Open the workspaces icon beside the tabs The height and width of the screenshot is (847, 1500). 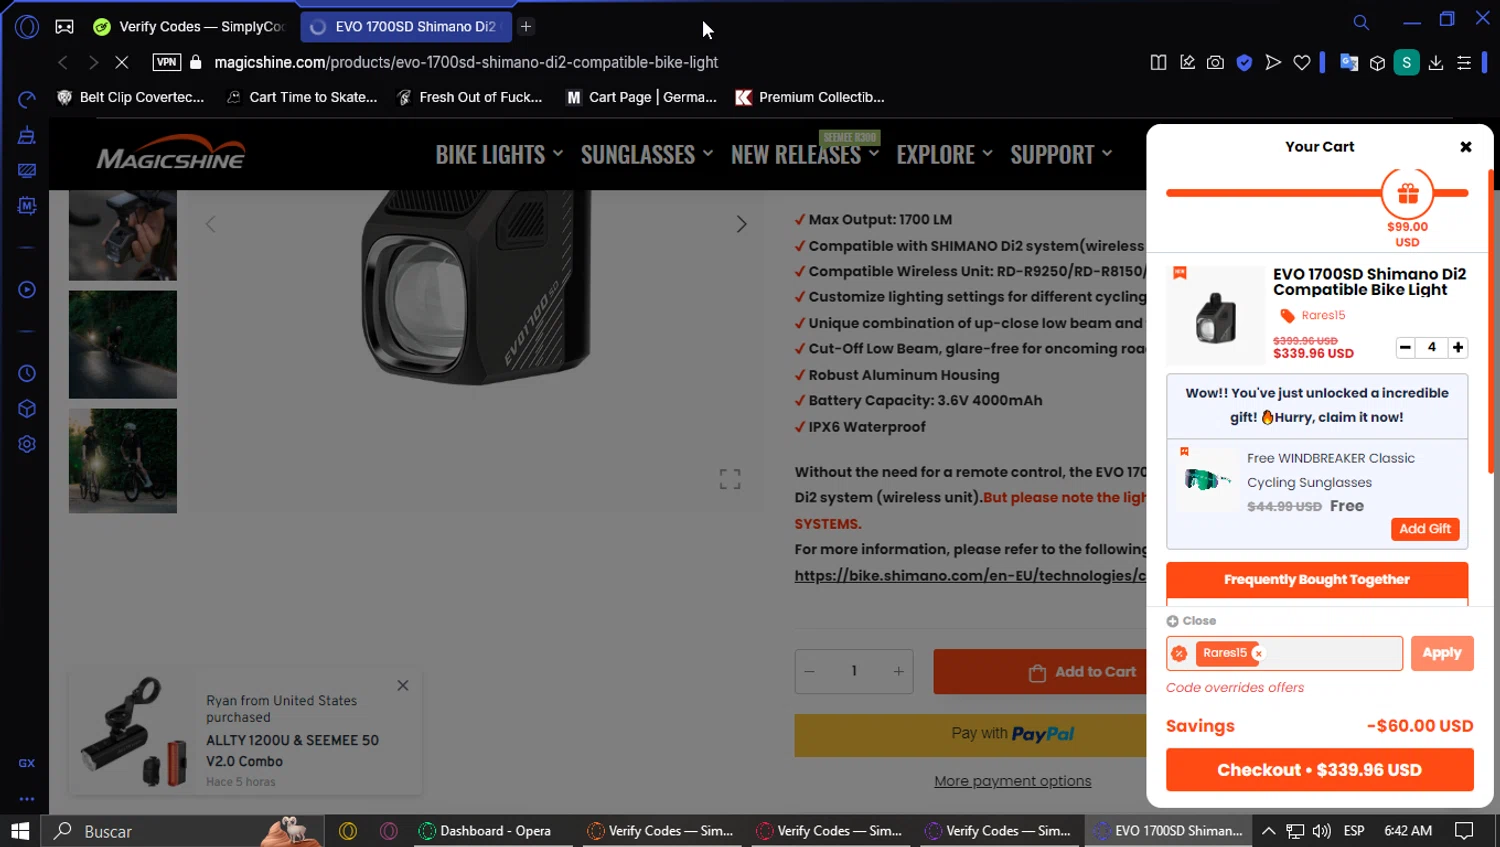[64, 27]
